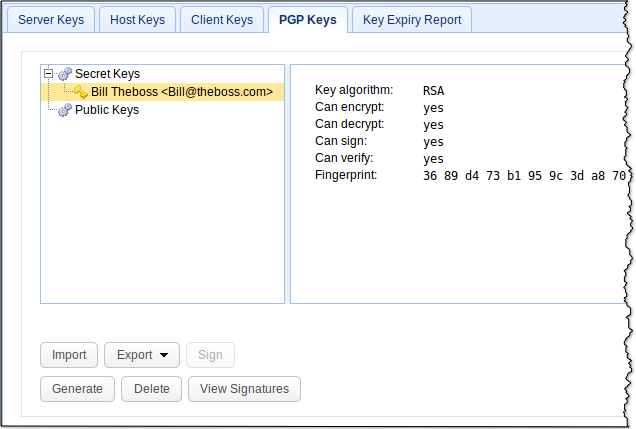Viewport: 636px width, 429px height.
Task: Click the key icon beside Bill Theboss
Action: tap(81, 92)
